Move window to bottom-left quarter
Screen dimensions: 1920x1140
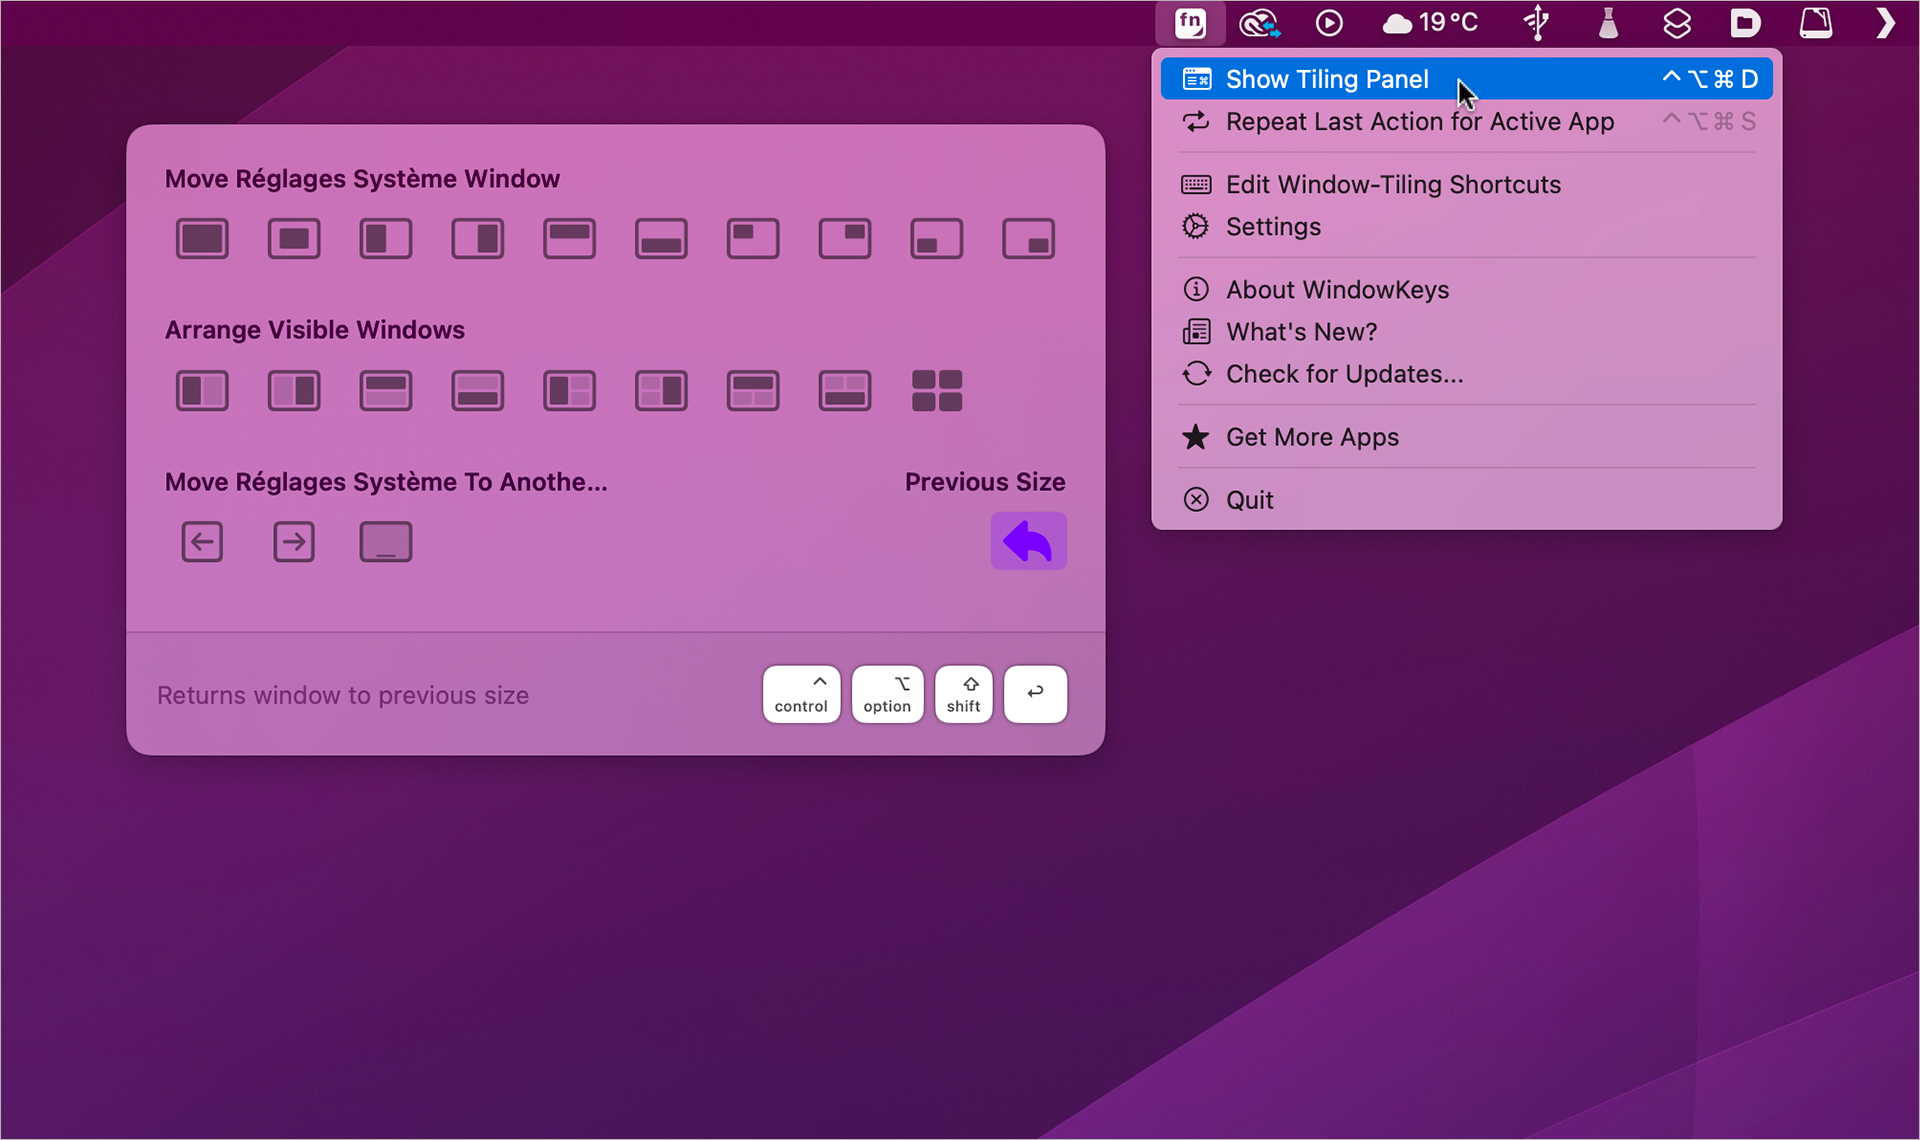(x=937, y=239)
